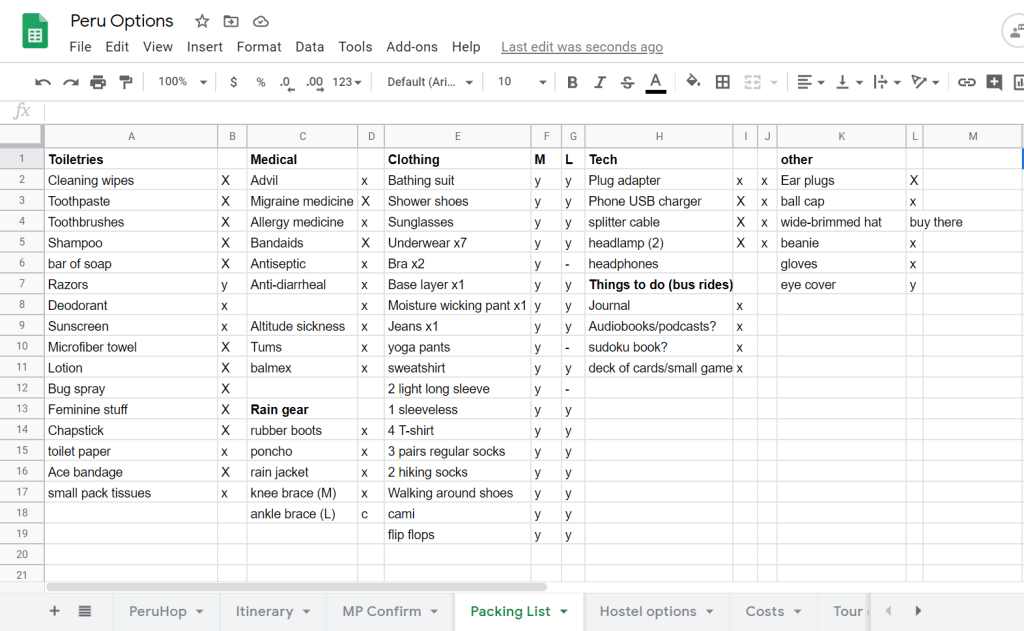Select the cell containing 'Altitude sickness'
The image size is (1024, 631).
(x=301, y=326)
